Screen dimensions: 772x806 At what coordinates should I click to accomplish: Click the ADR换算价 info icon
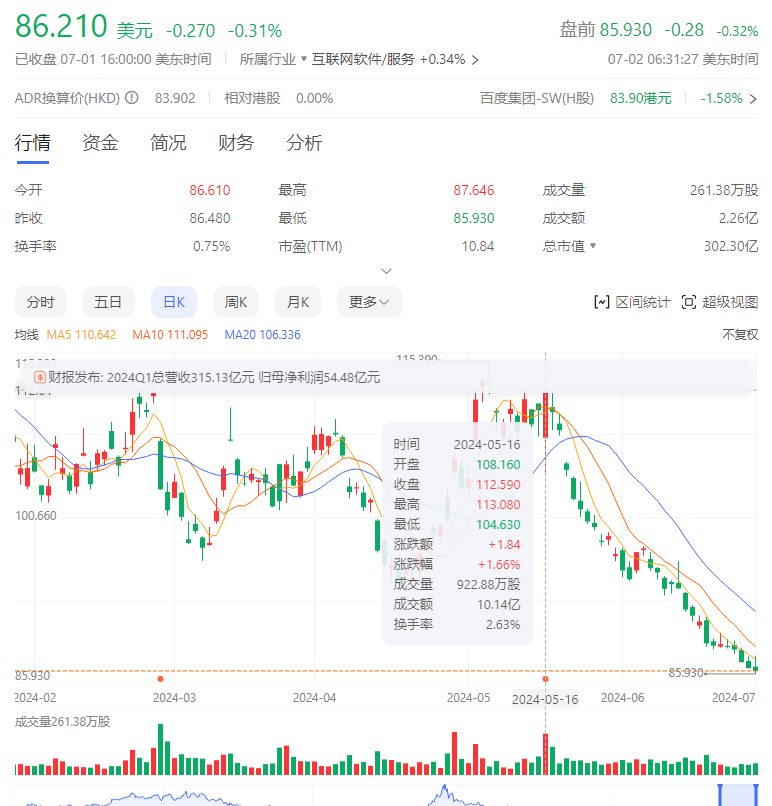click(131, 98)
